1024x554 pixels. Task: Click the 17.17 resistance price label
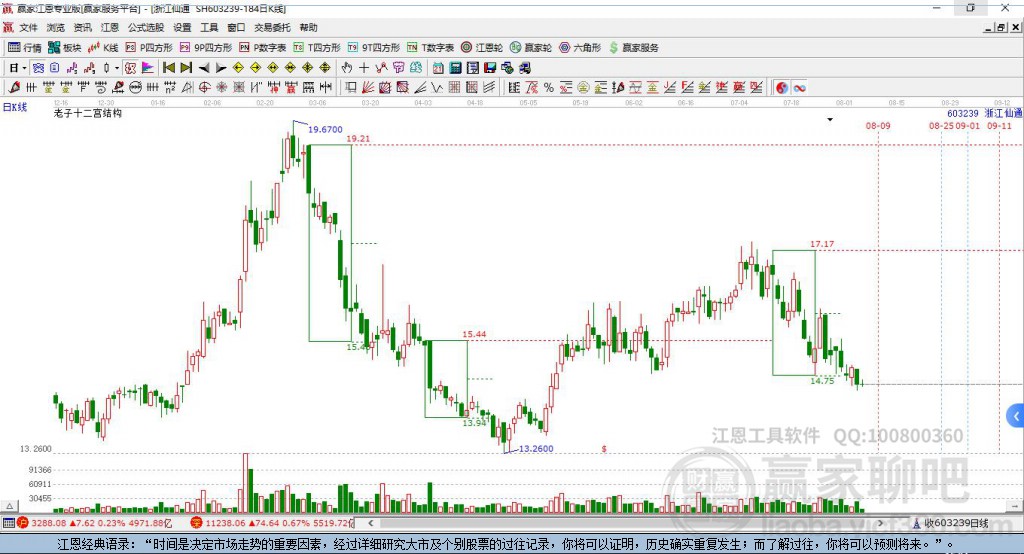[x=822, y=244]
